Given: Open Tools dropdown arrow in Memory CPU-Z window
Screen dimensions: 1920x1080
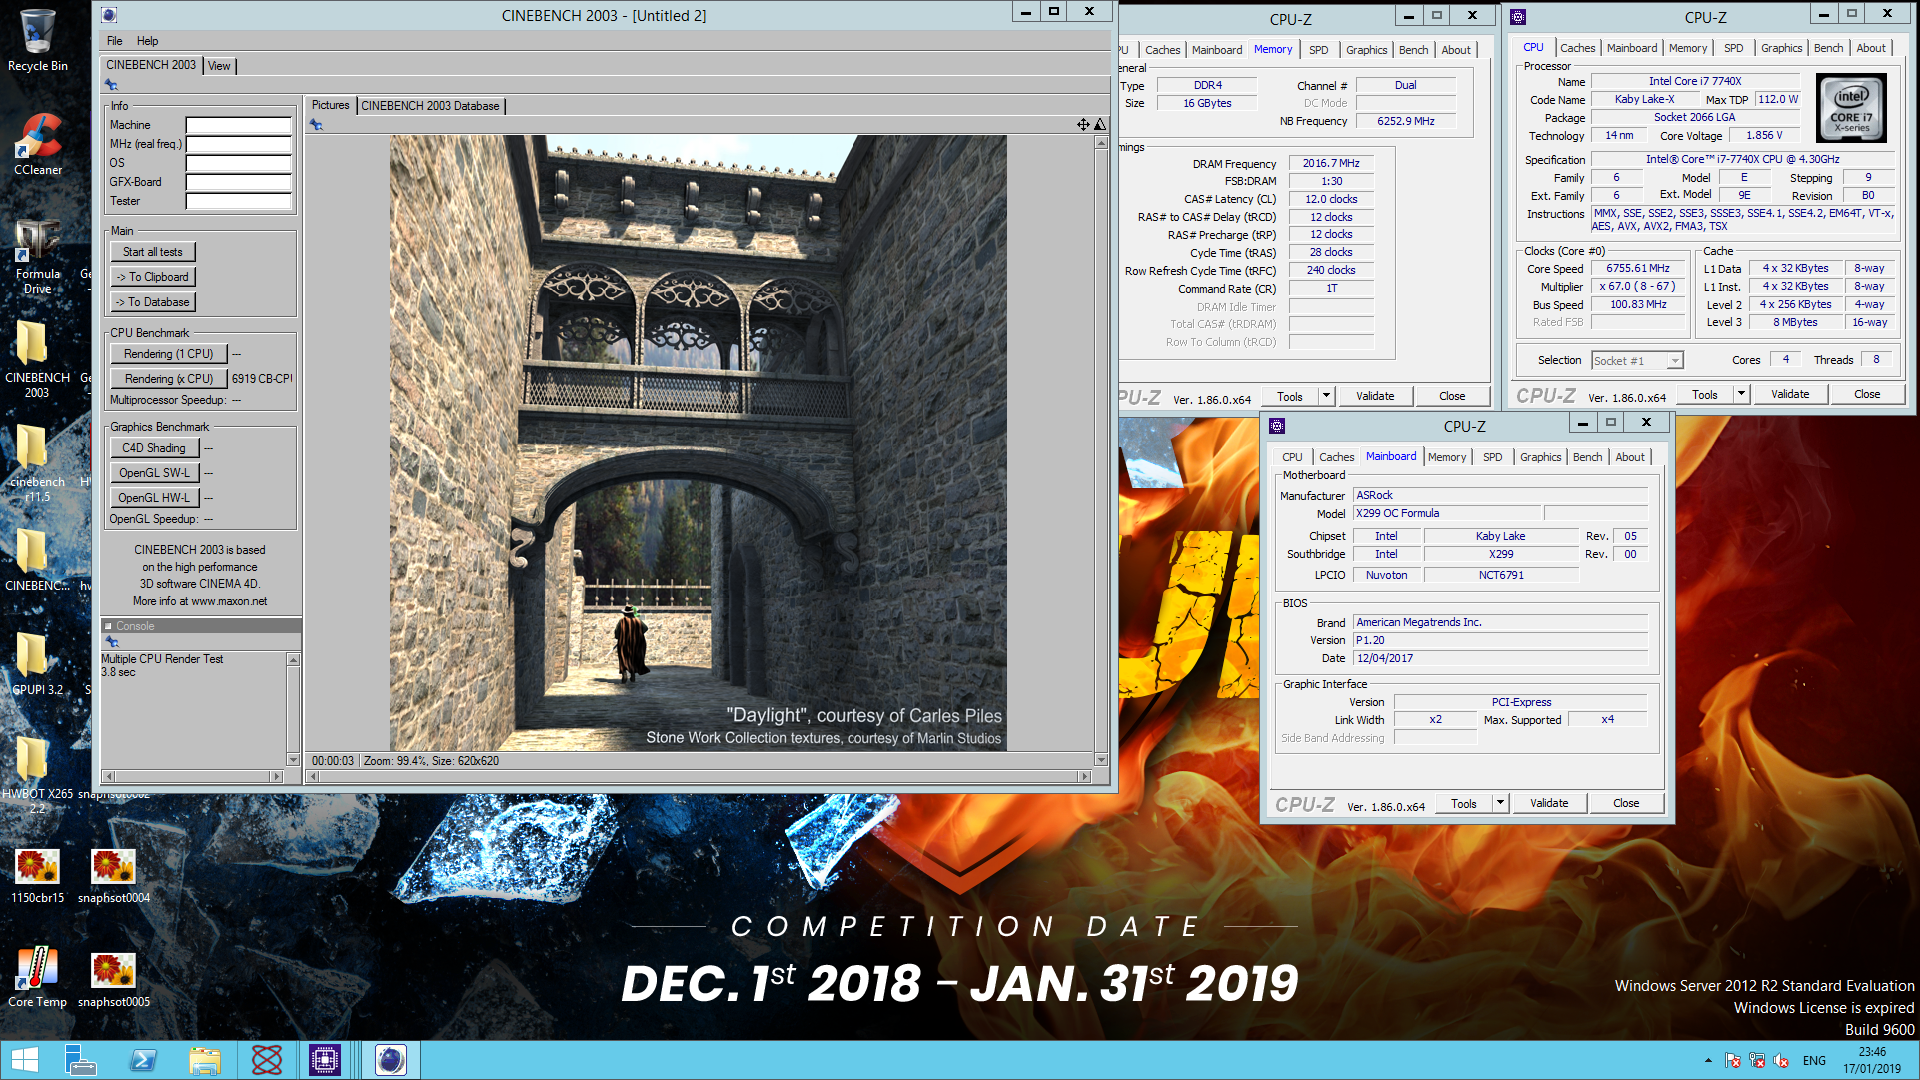Looking at the screenshot, I should tap(1327, 396).
